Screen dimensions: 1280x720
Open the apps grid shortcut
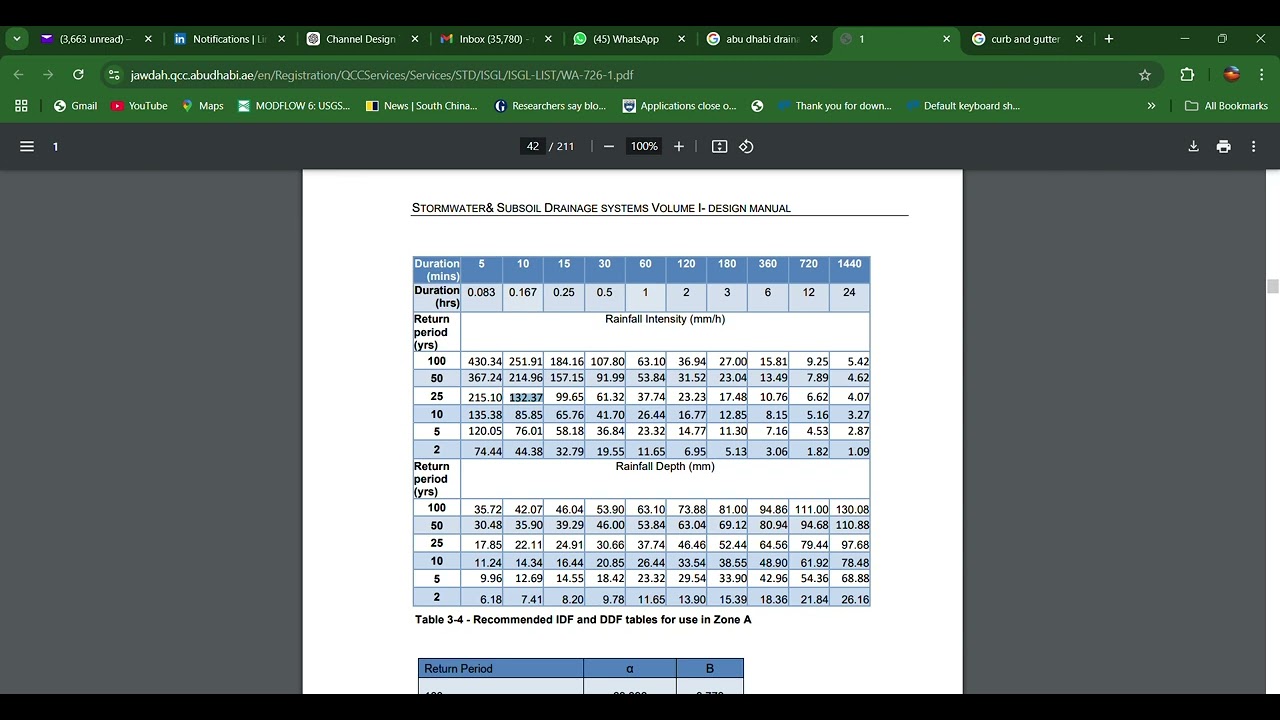[21, 106]
